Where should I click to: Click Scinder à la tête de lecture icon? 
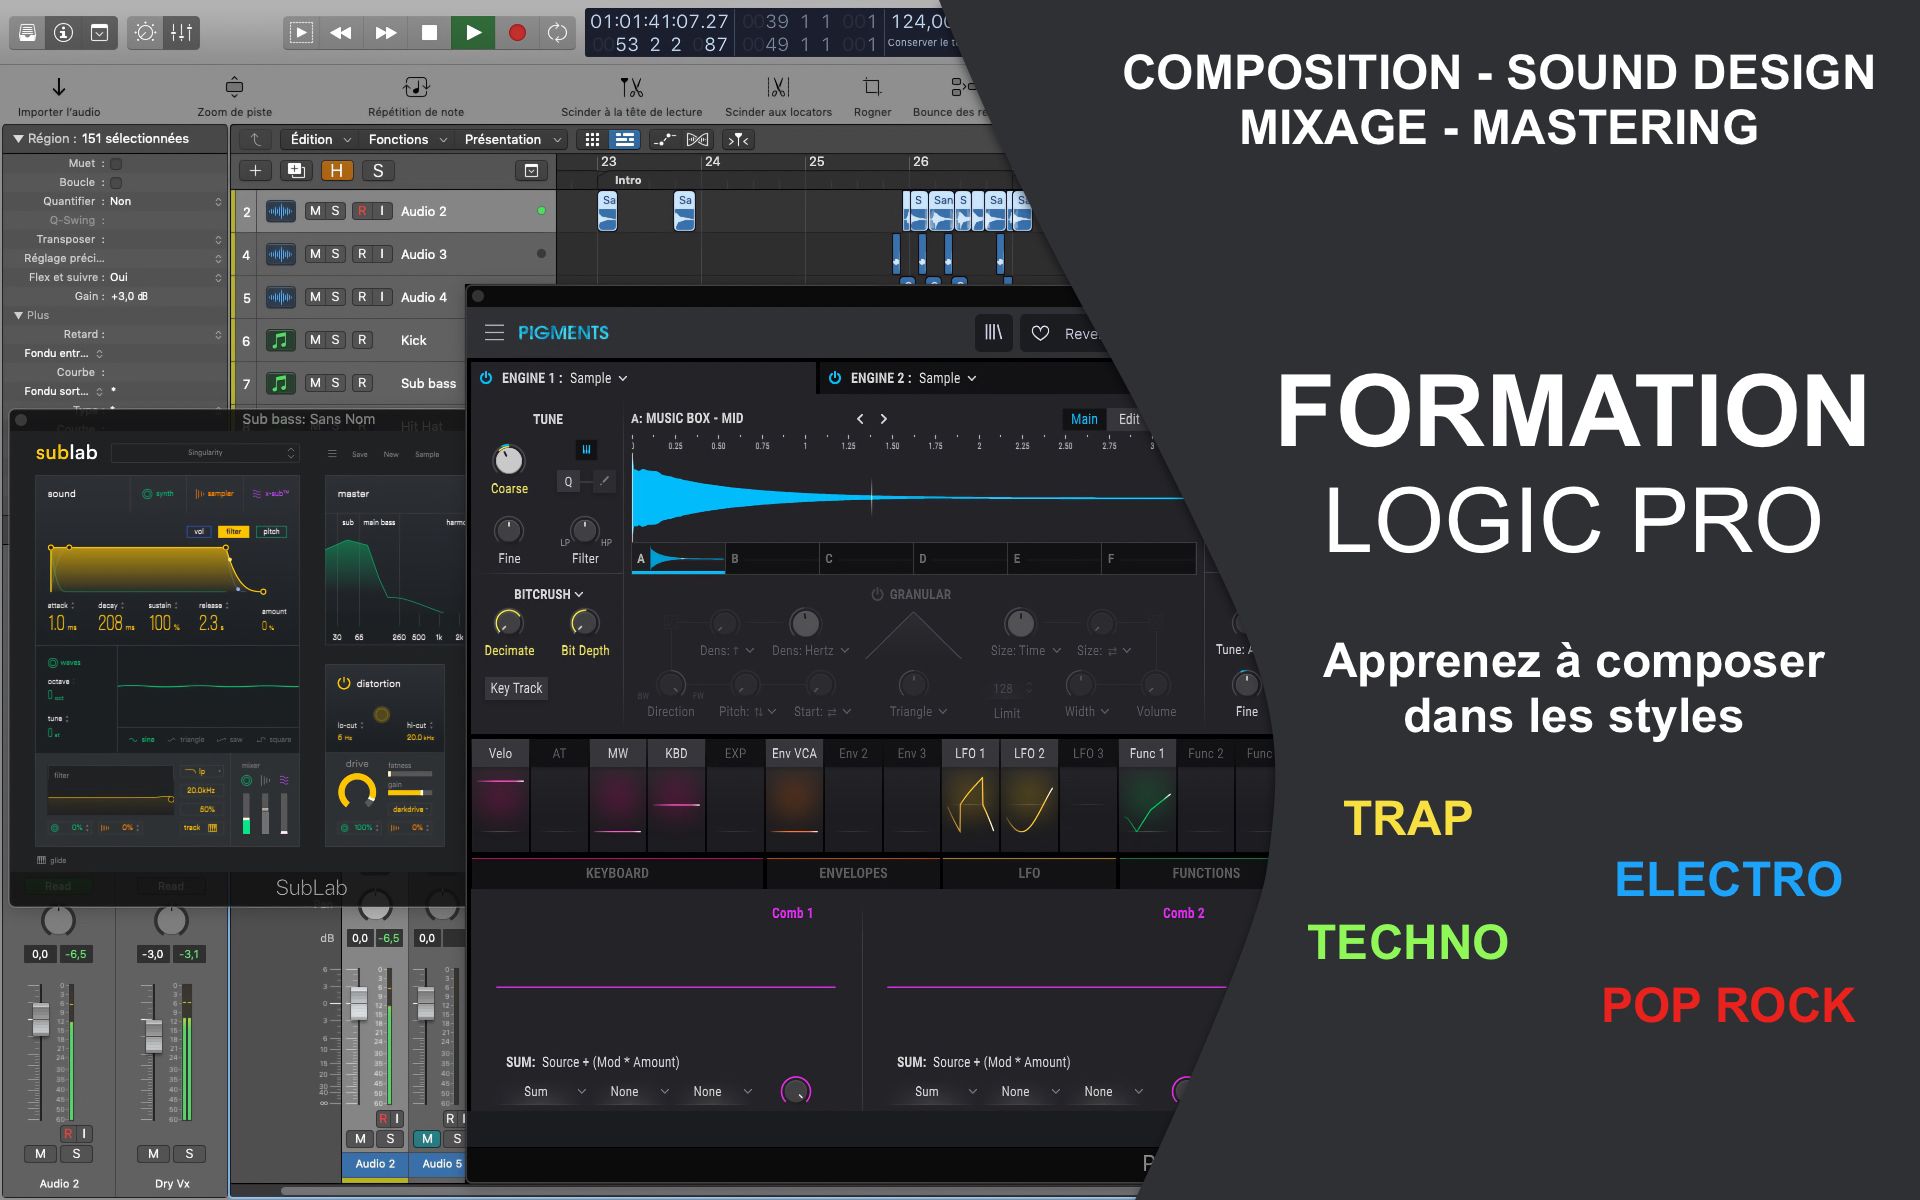click(631, 88)
